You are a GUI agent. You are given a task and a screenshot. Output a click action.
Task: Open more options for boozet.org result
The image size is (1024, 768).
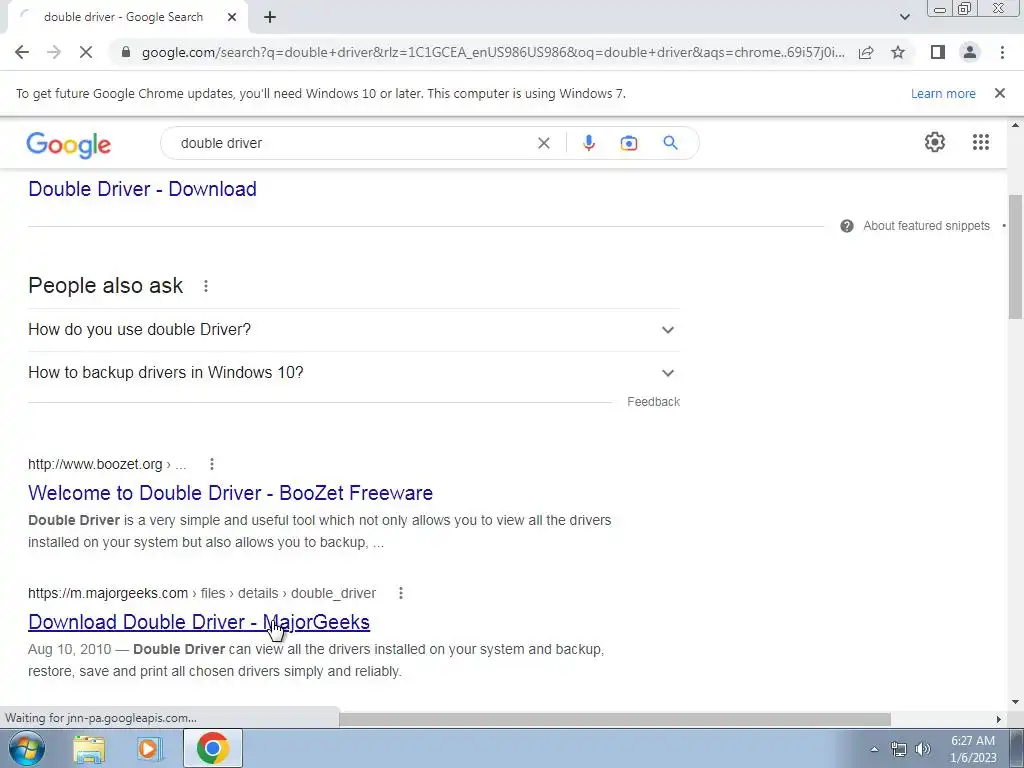point(212,464)
